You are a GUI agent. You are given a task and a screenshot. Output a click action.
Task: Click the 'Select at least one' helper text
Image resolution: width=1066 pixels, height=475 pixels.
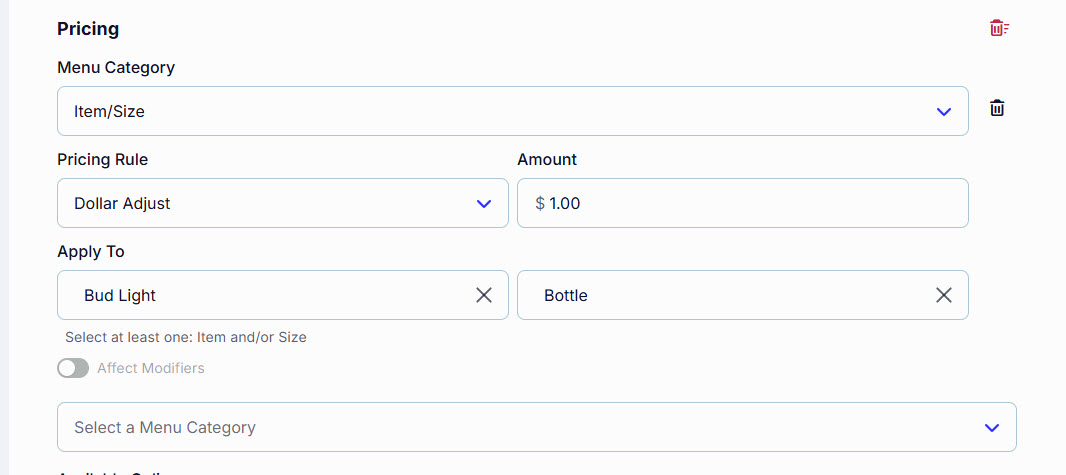pyautogui.click(x=186, y=337)
